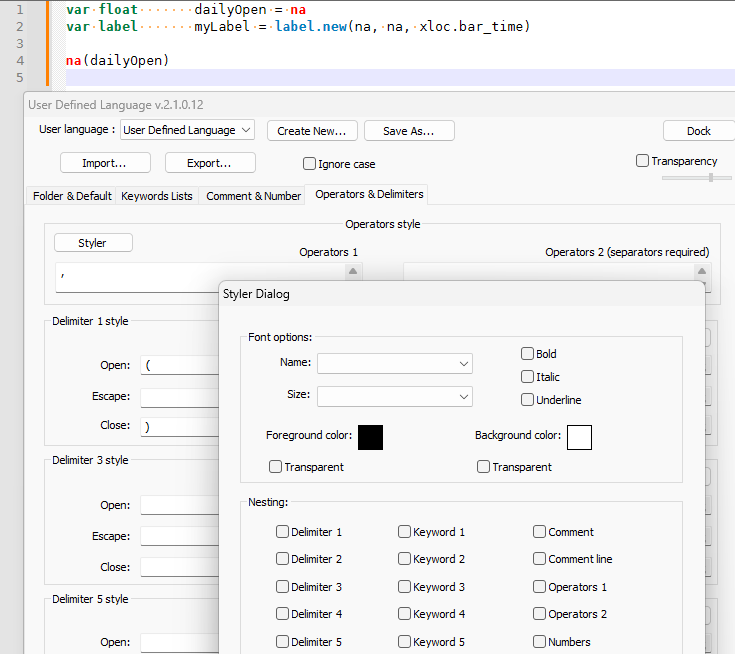Click Delimiter 1 Escape field

(x=180, y=397)
